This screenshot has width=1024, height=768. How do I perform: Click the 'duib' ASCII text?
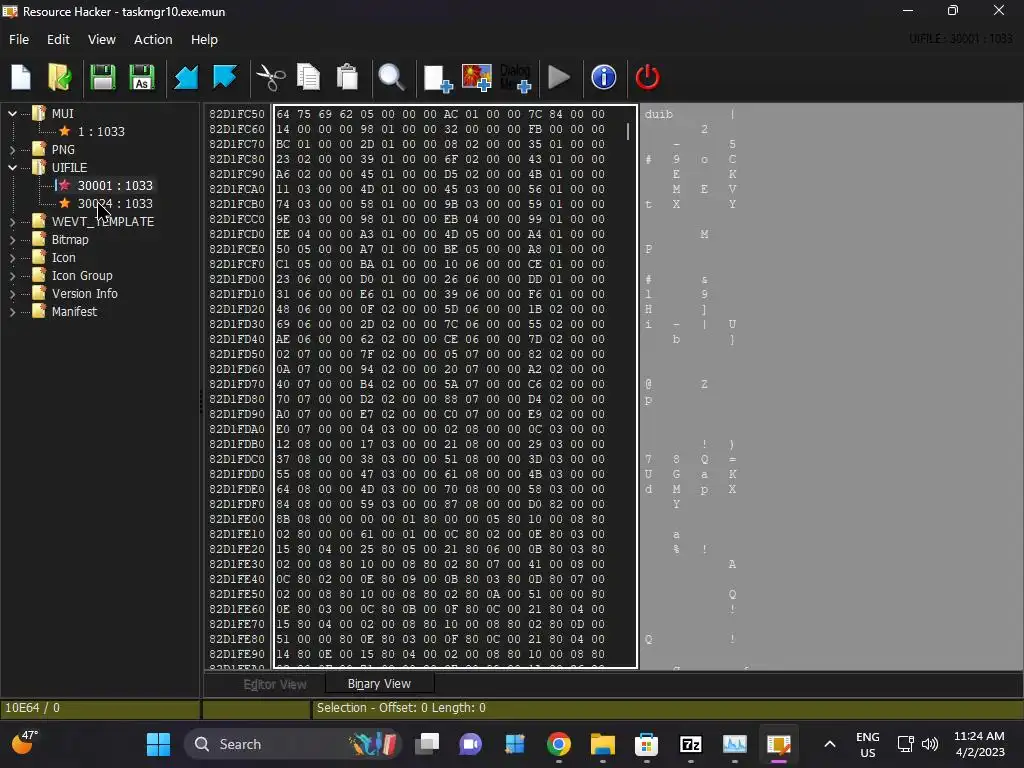658,114
